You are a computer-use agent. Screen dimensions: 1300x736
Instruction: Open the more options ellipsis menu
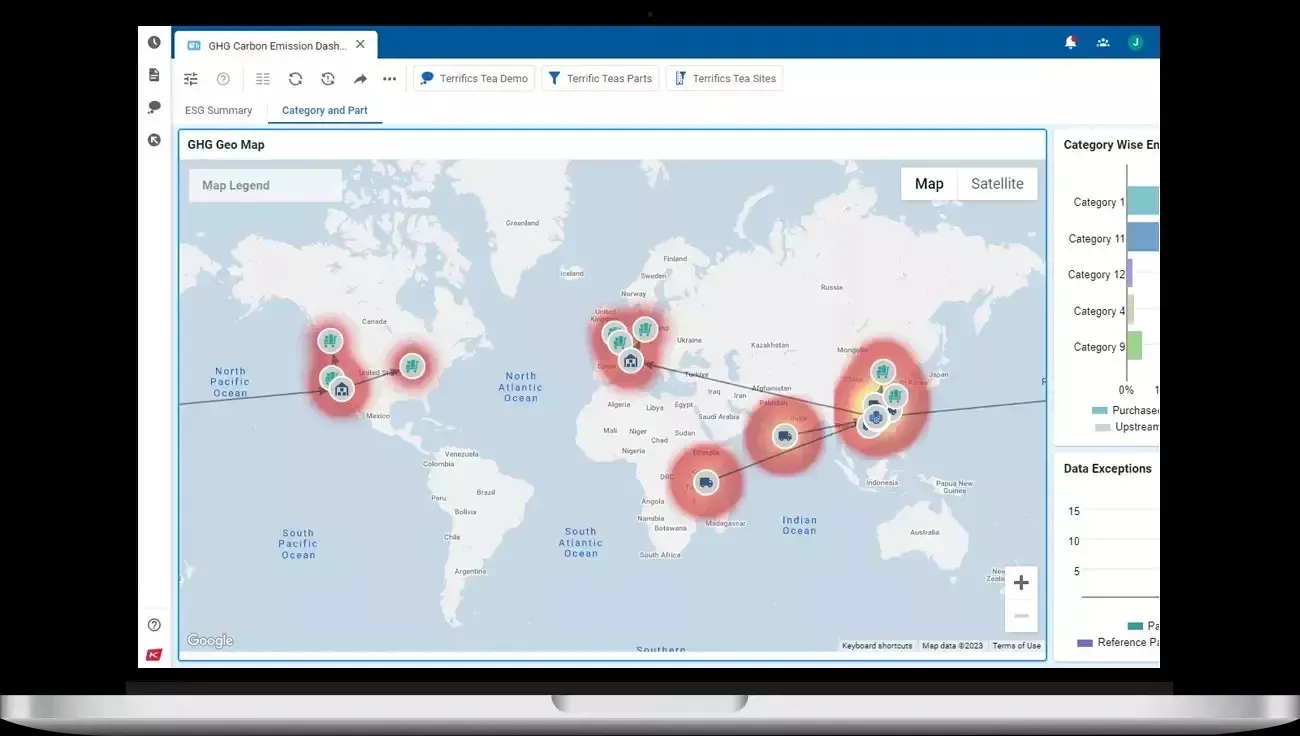coord(390,79)
